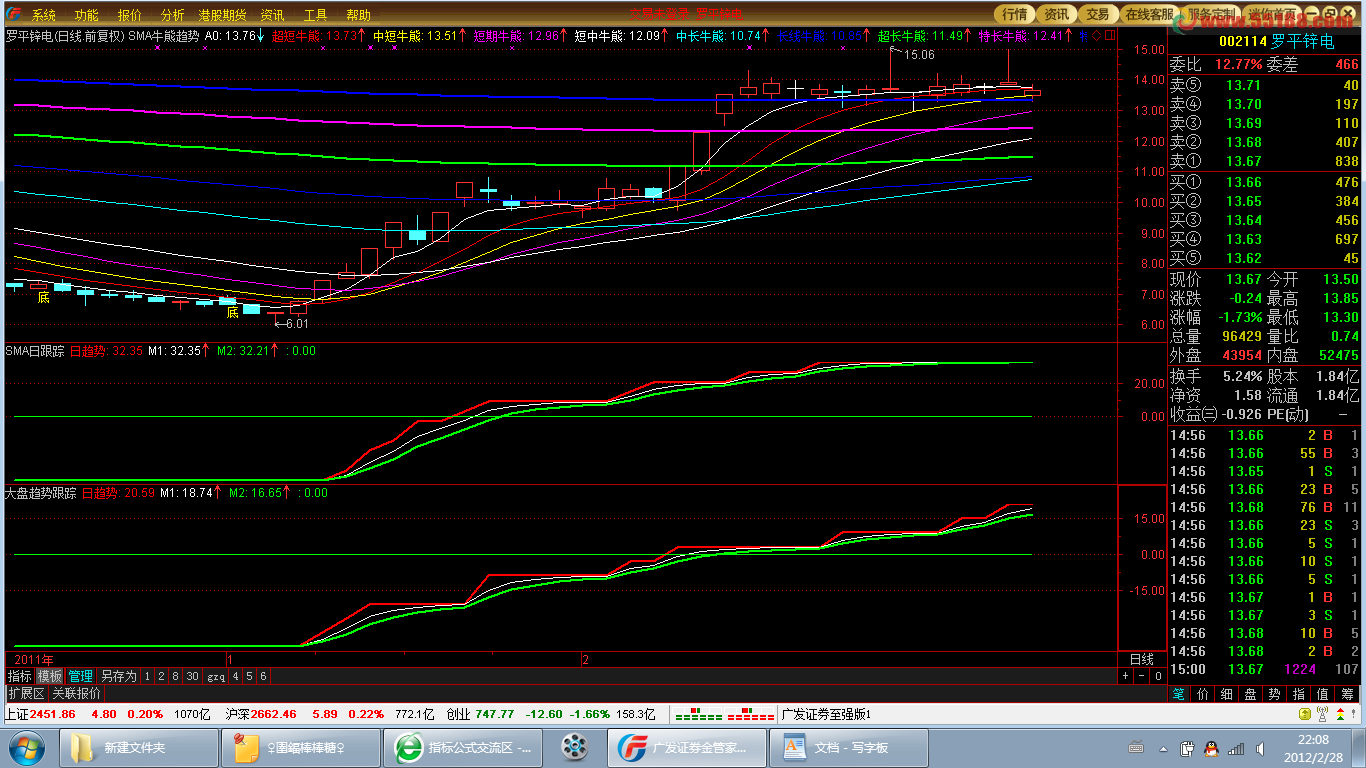Click the red window icon above chart
The image size is (1366, 768).
1108,36
